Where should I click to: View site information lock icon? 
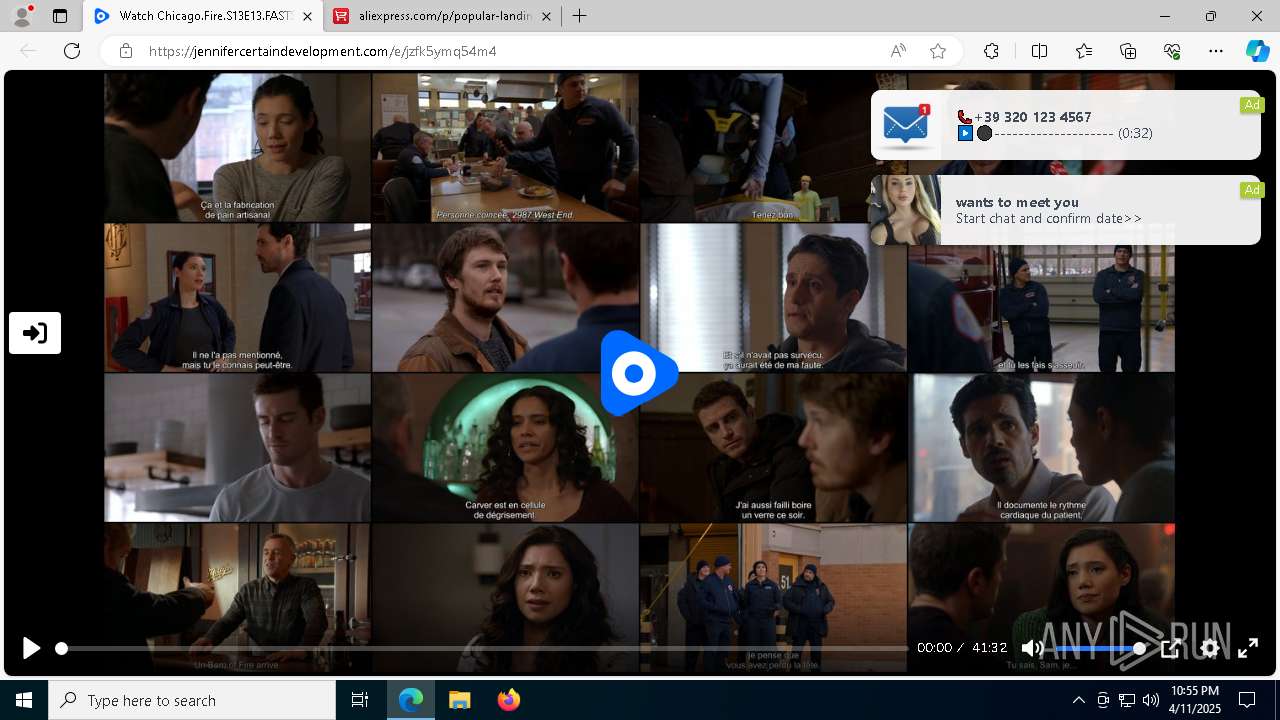[x=125, y=51]
